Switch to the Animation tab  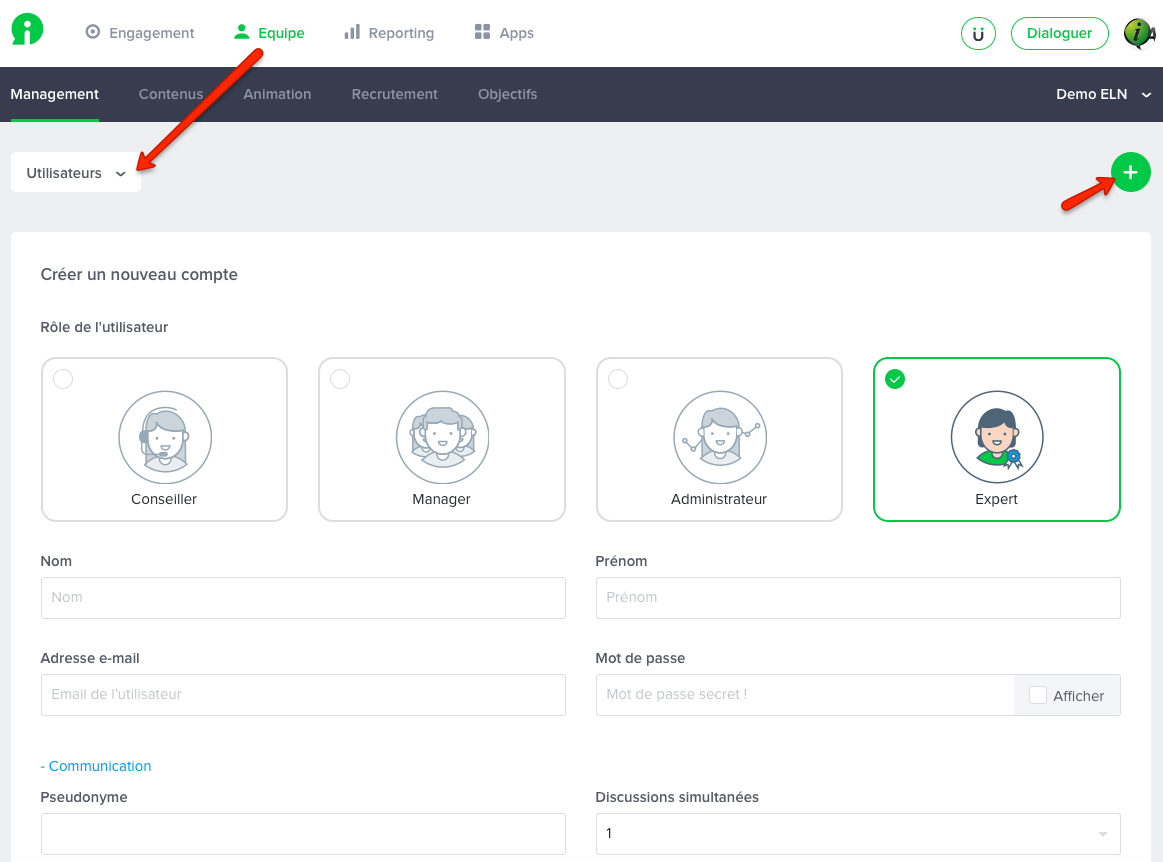[x=277, y=94]
